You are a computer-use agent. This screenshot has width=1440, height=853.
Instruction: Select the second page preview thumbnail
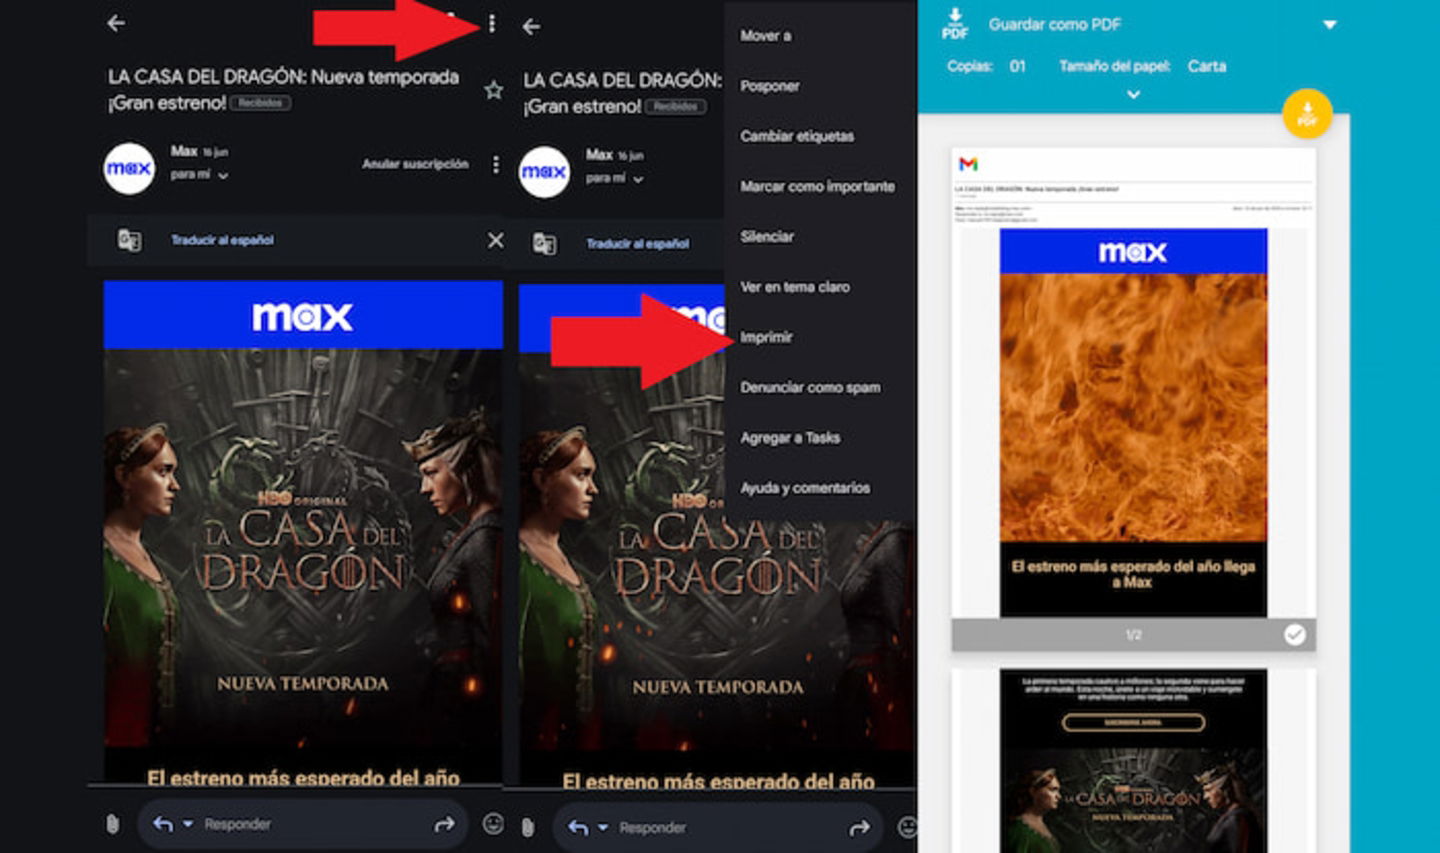[1133, 761]
